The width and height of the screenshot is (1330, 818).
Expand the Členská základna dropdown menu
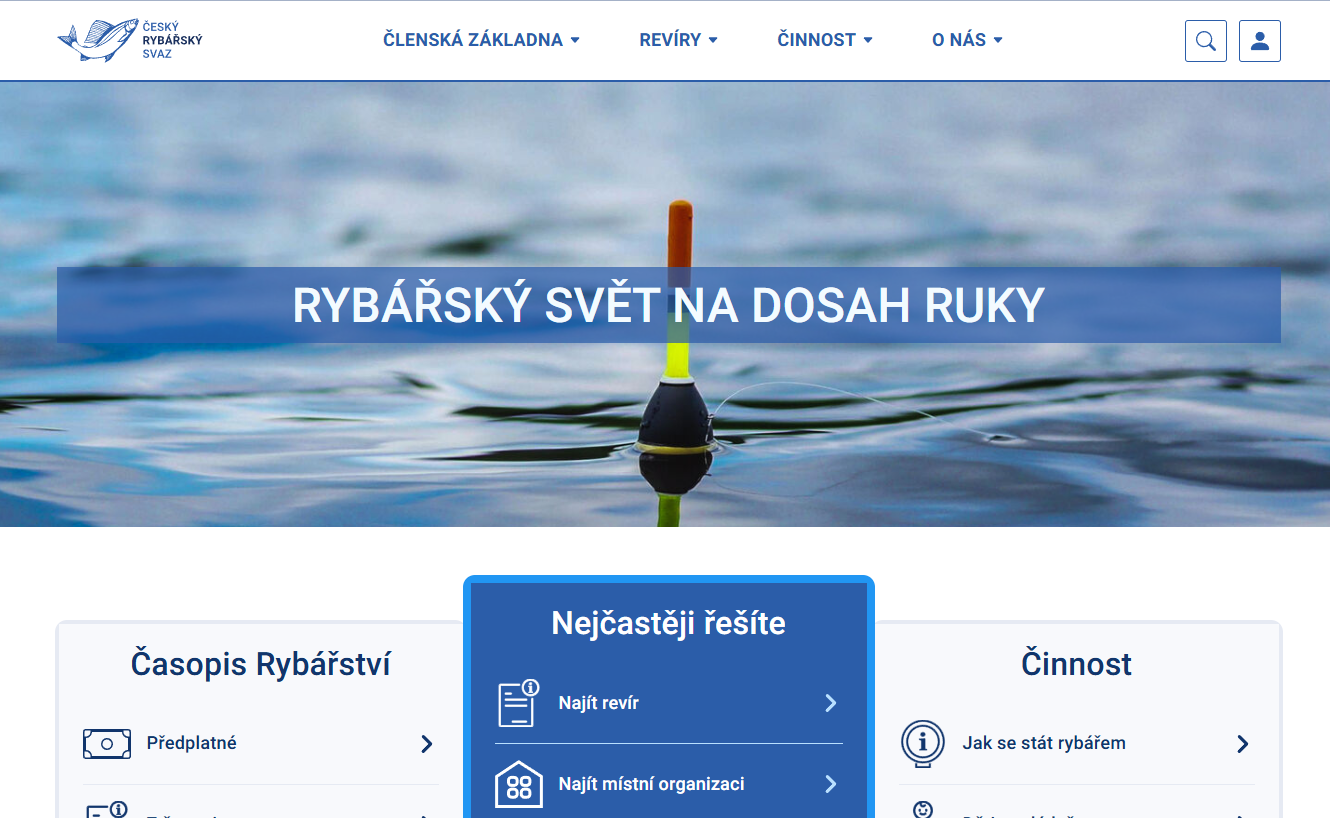481,40
